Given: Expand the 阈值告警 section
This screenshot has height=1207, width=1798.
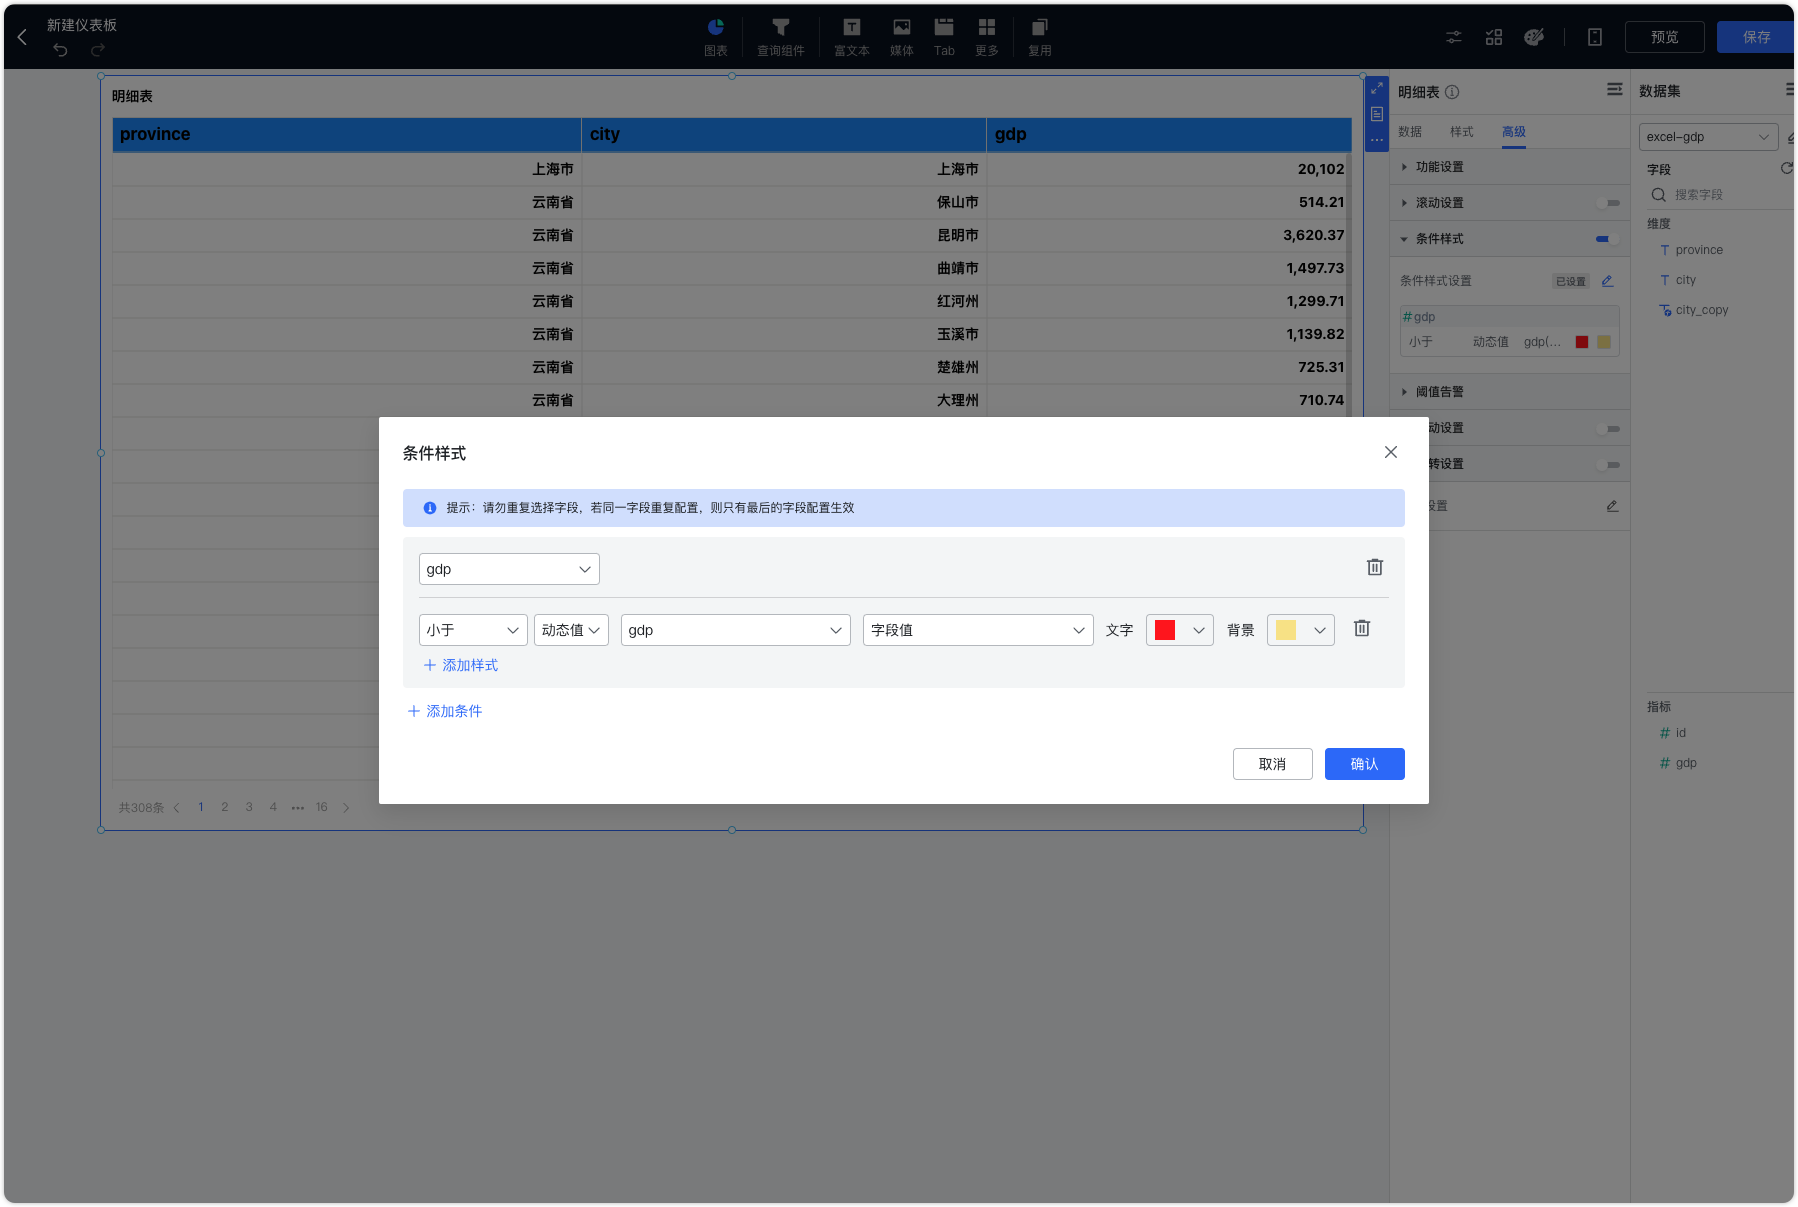Looking at the screenshot, I should pyautogui.click(x=1510, y=392).
